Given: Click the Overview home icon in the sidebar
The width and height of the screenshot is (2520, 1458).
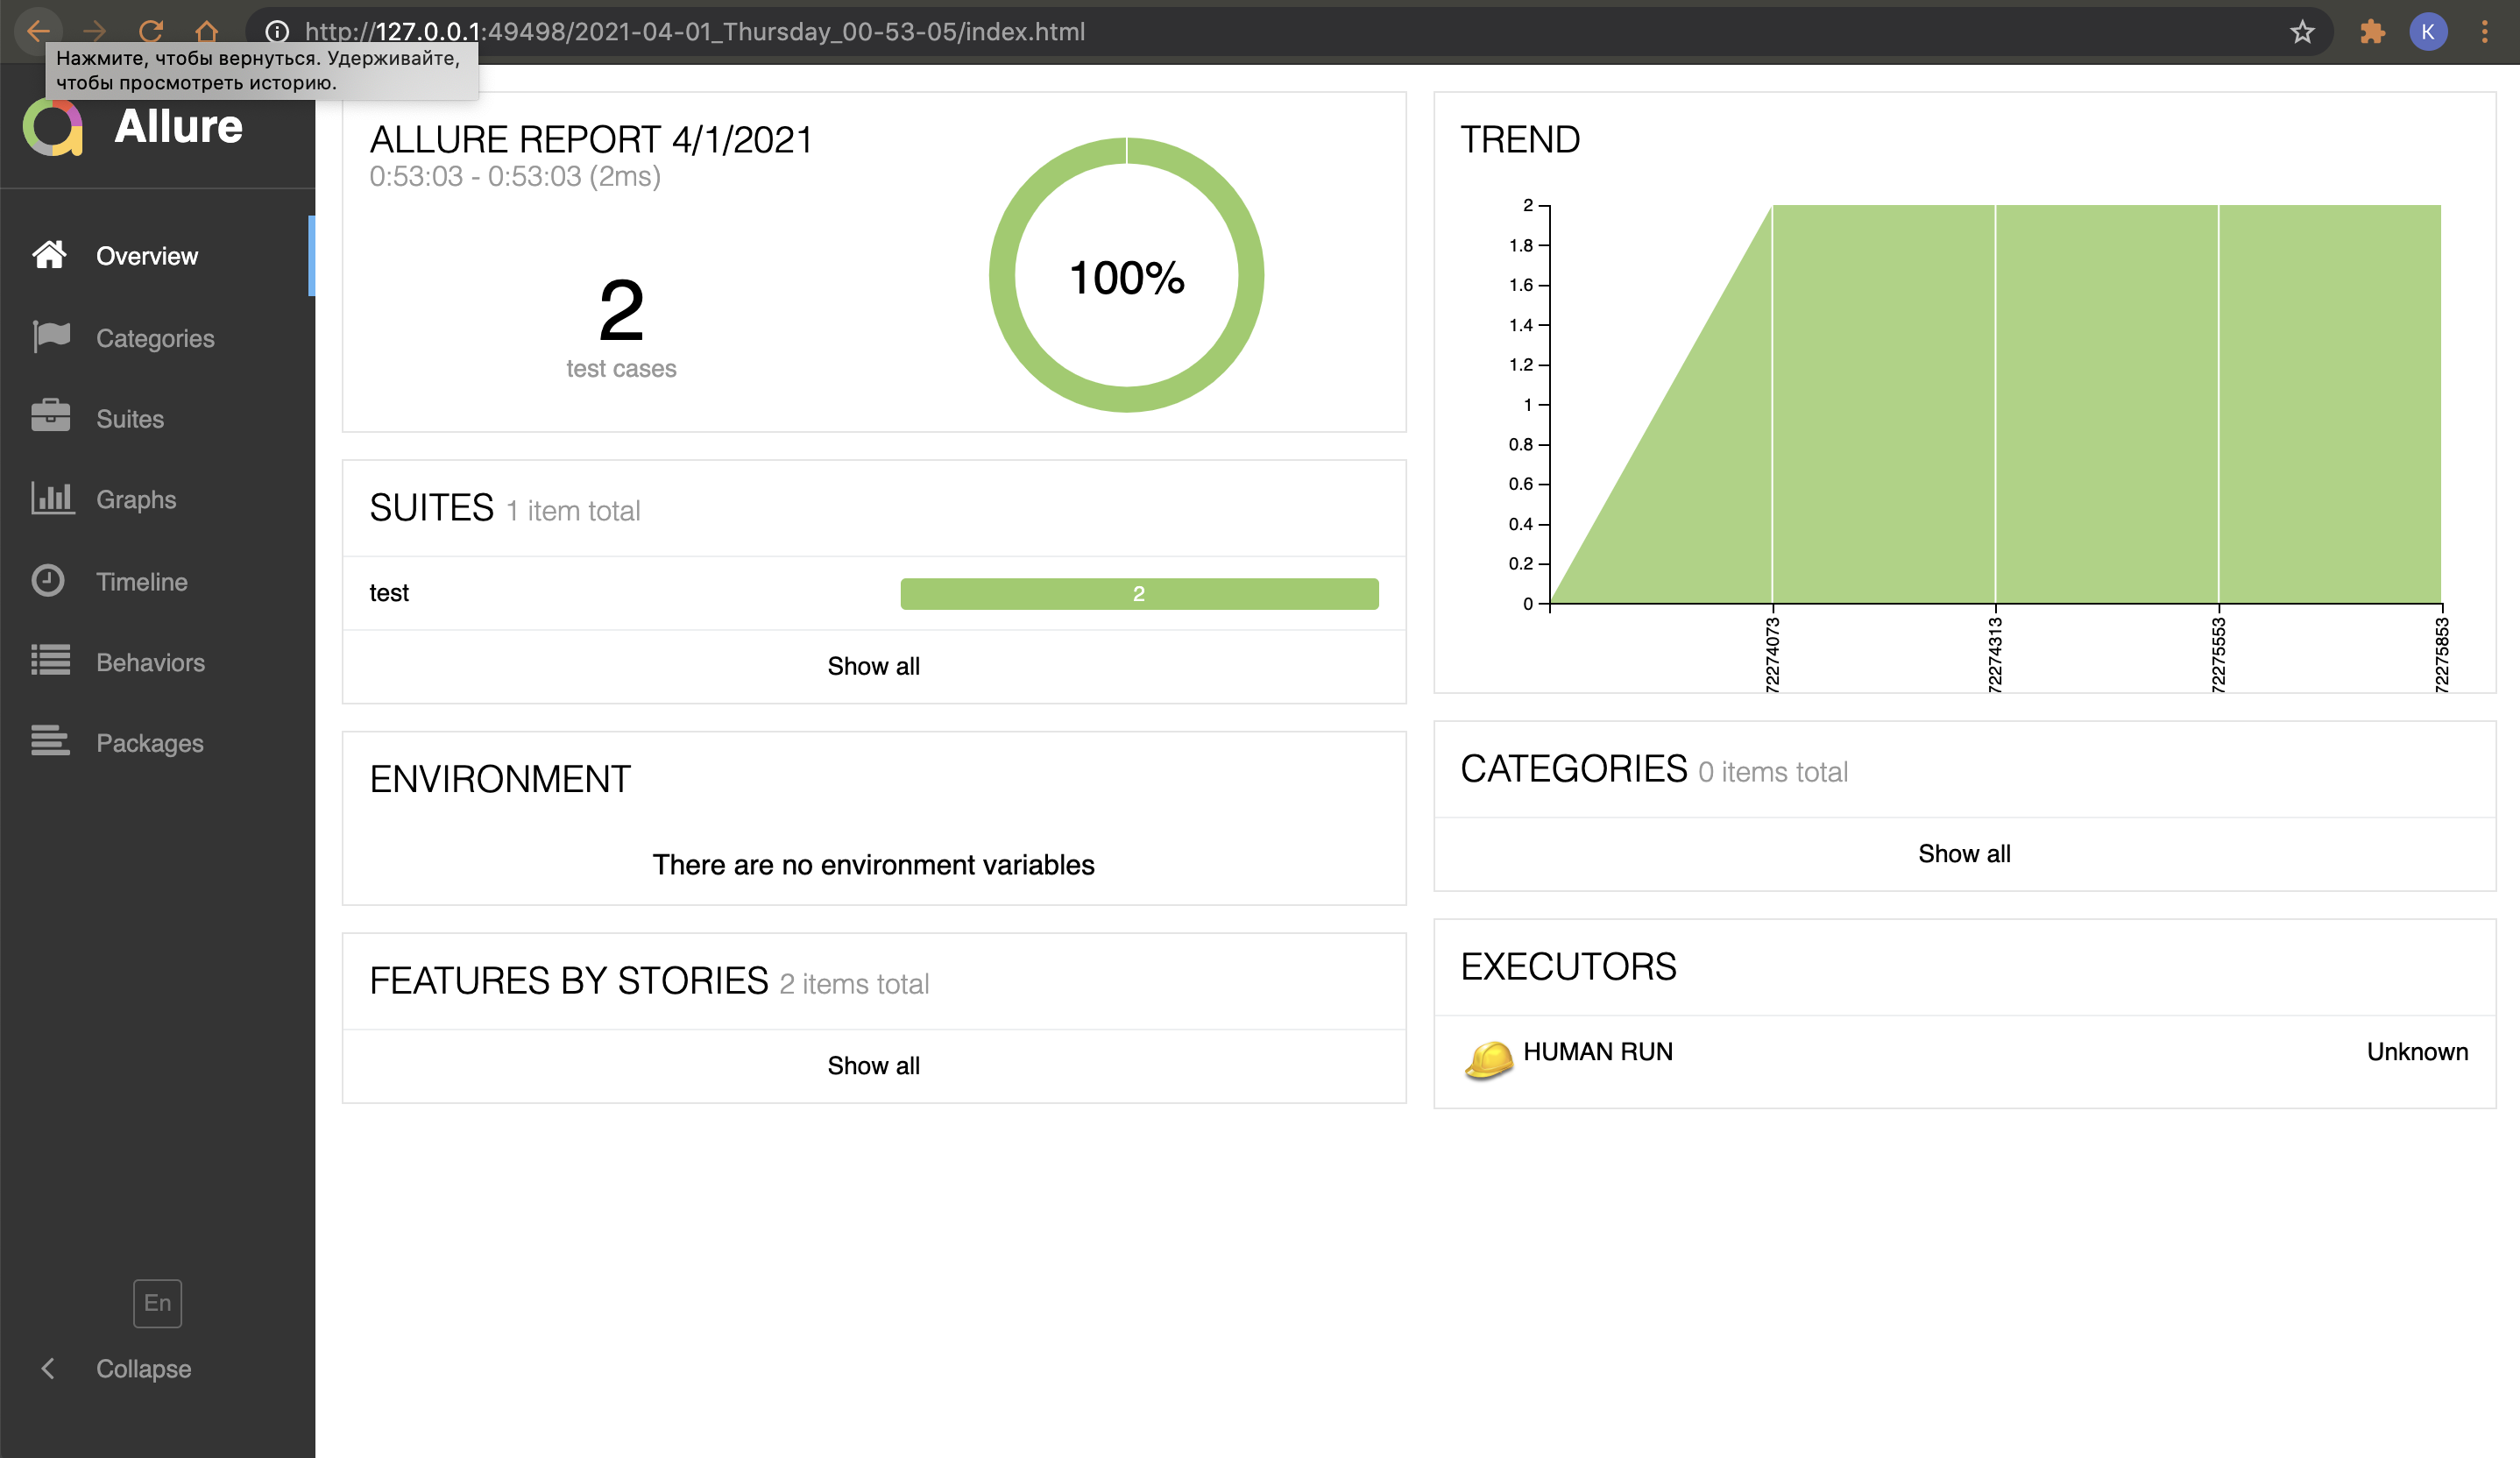Looking at the screenshot, I should 49,255.
